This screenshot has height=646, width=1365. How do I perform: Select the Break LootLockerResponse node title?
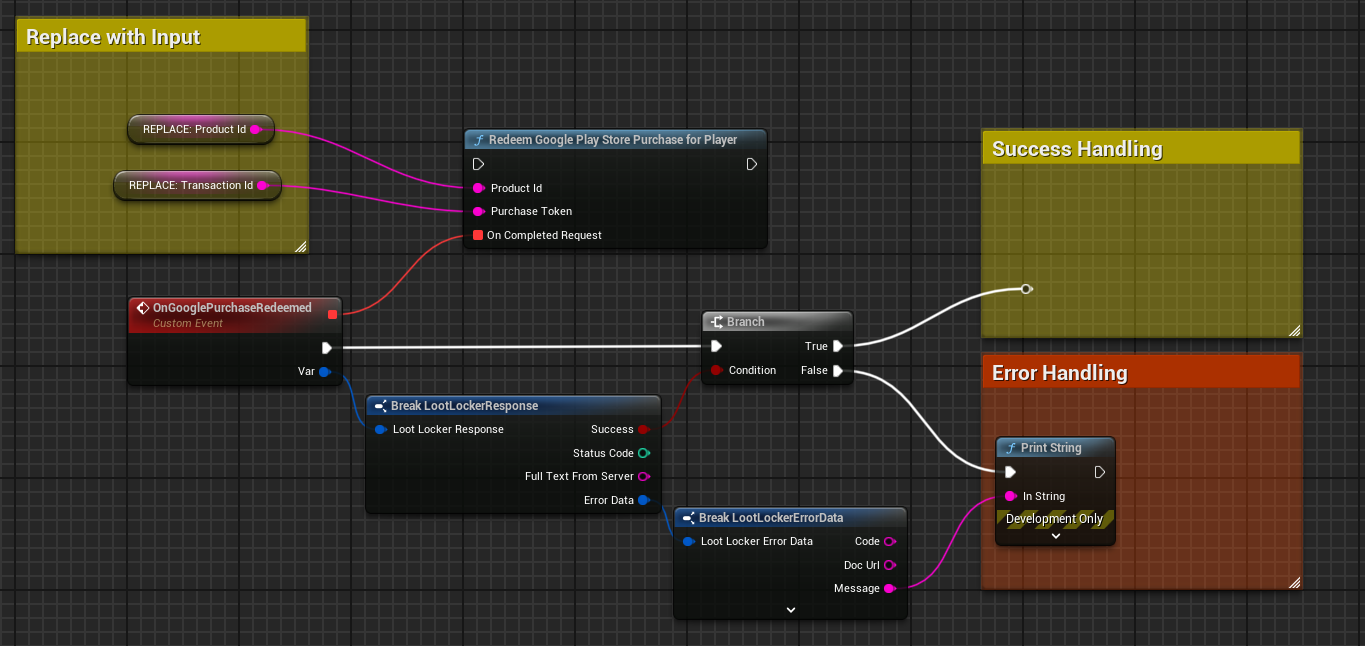tap(465, 406)
